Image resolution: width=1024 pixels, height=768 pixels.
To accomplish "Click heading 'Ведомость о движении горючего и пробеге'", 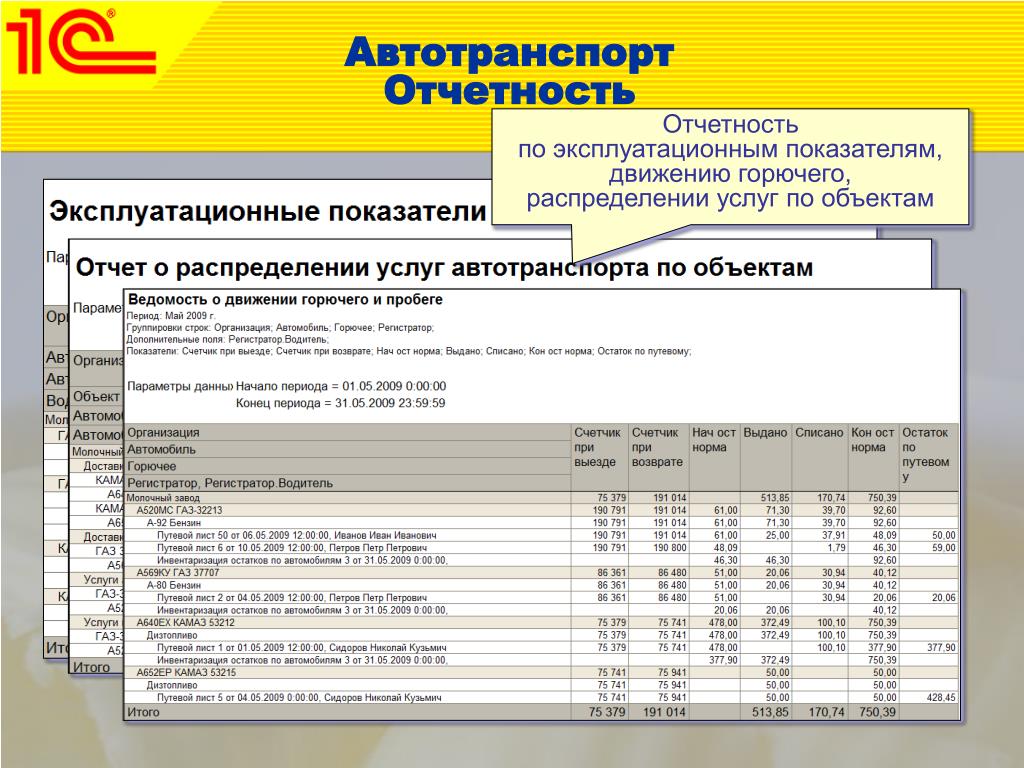I will click(285, 300).
